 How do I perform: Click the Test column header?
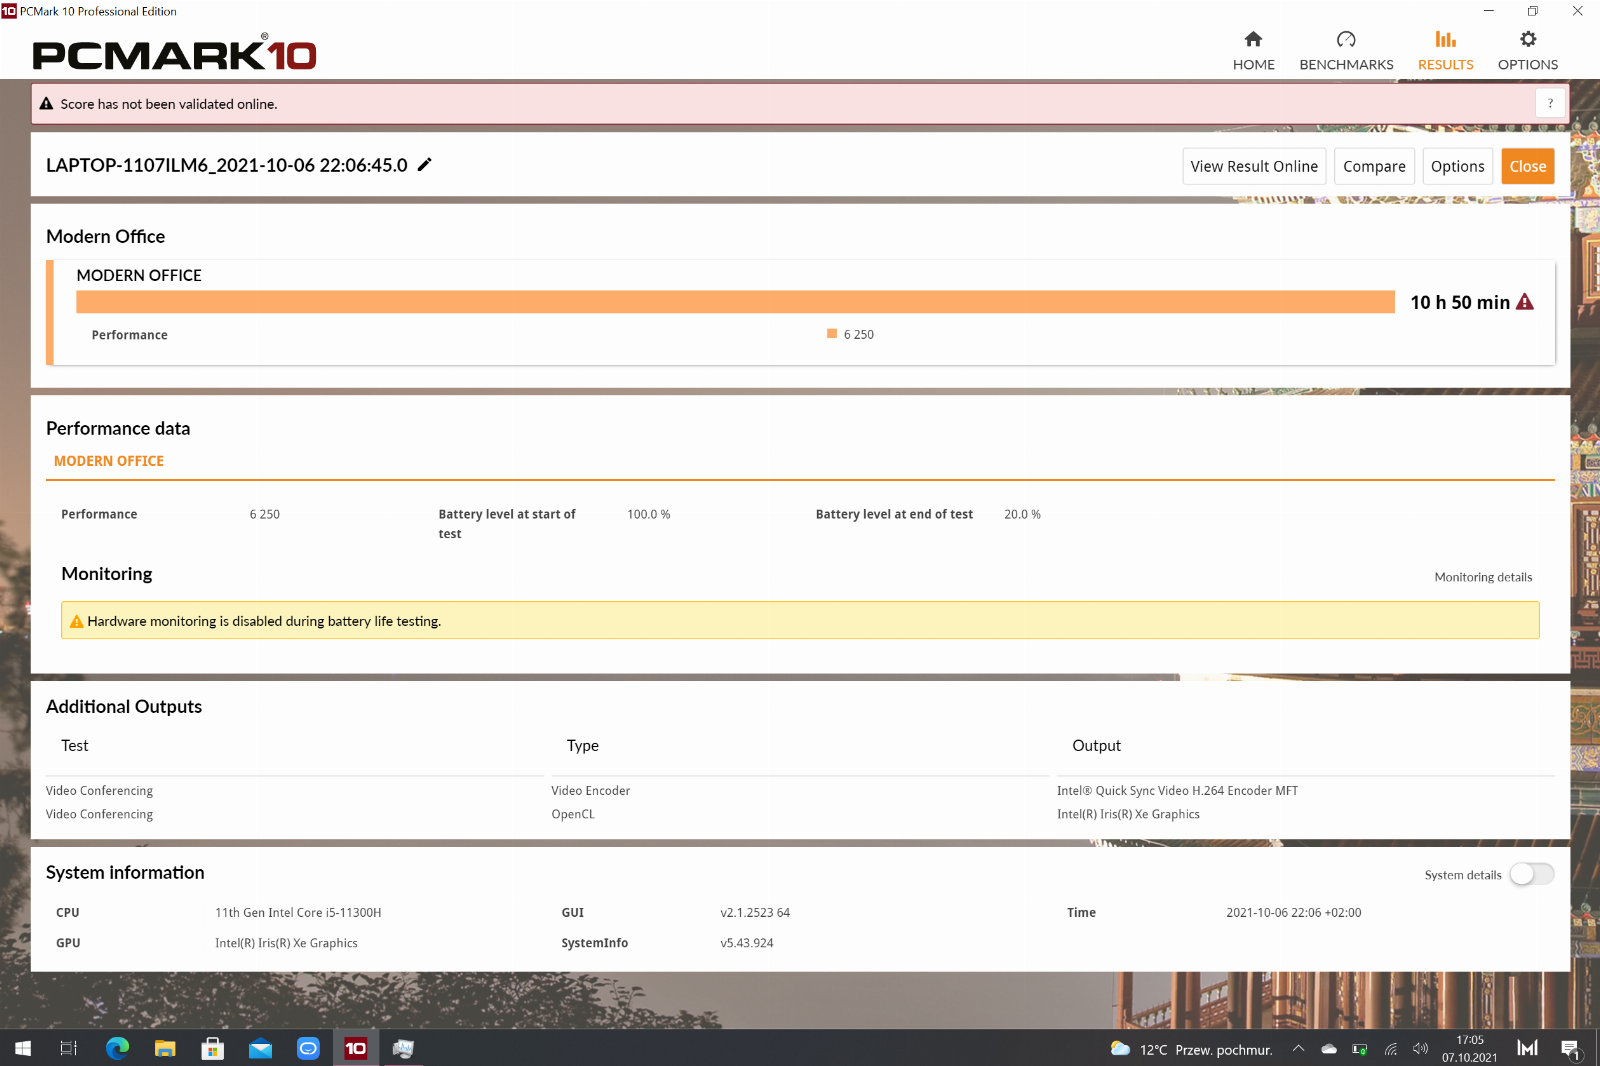coord(75,746)
